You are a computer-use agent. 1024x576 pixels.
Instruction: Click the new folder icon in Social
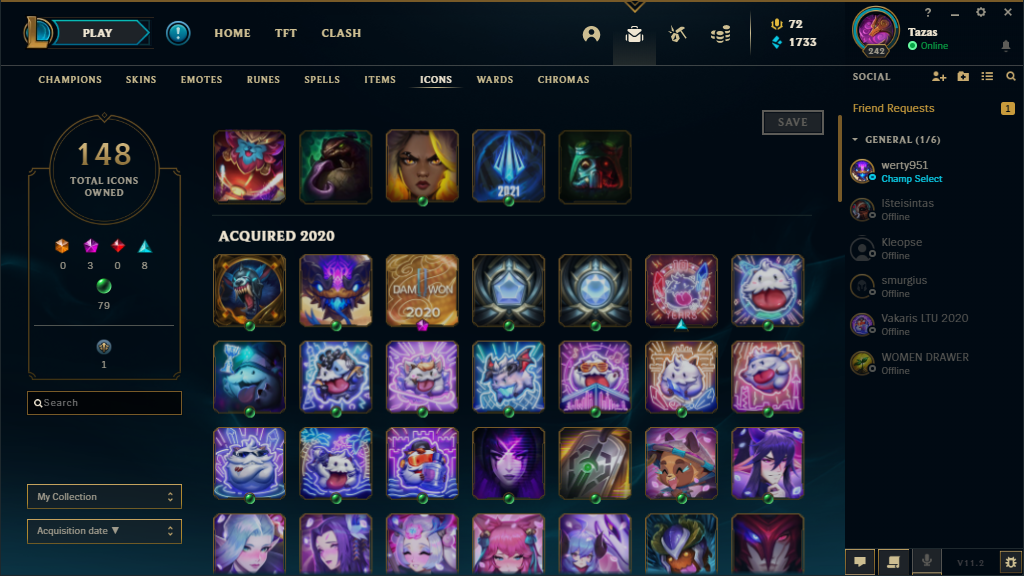pos(963,76)
